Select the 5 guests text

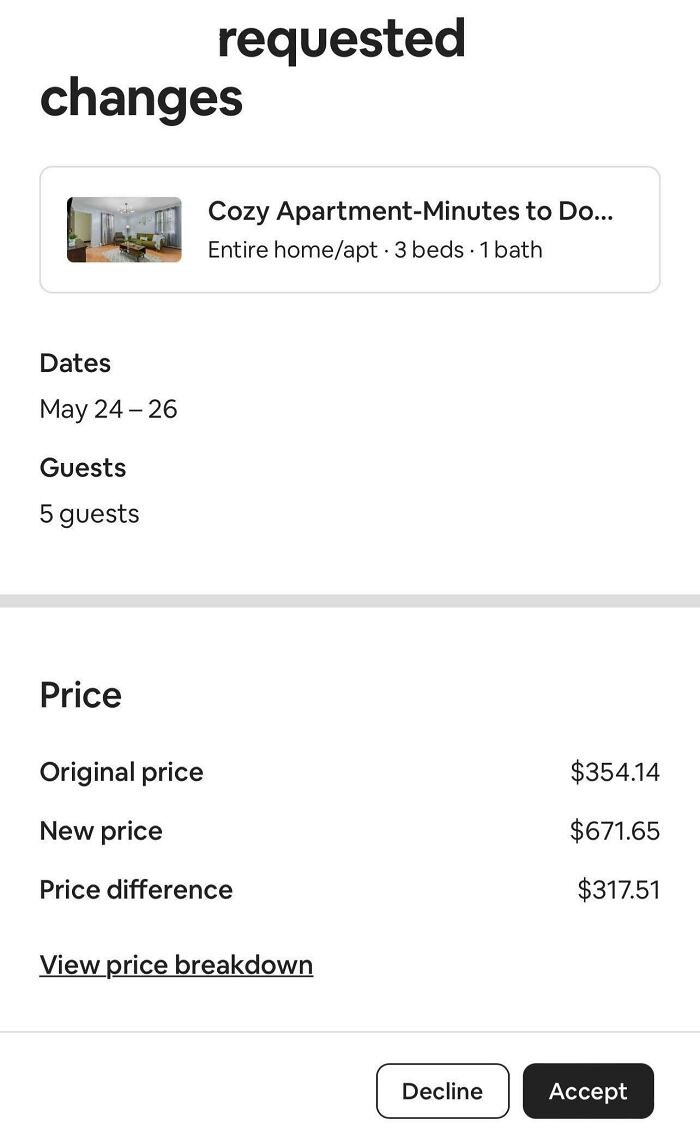coord(89,513)
